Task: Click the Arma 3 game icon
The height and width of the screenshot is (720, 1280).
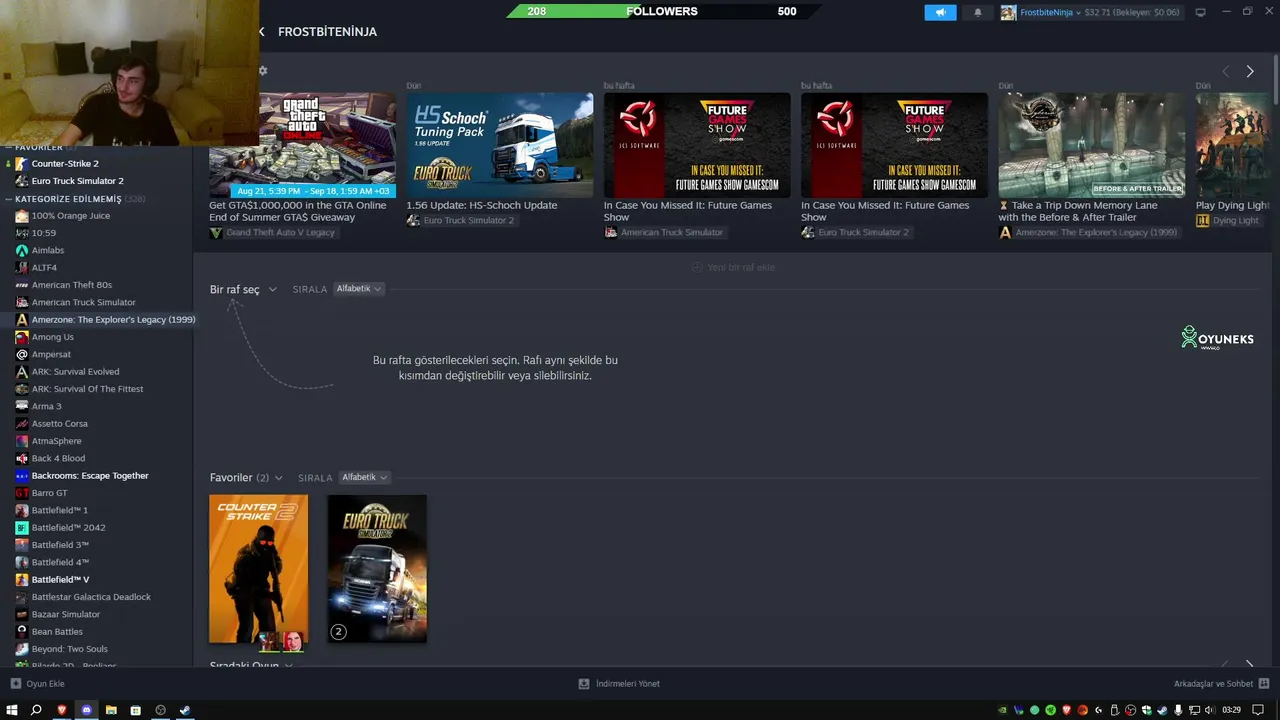Action: (21, 406)
